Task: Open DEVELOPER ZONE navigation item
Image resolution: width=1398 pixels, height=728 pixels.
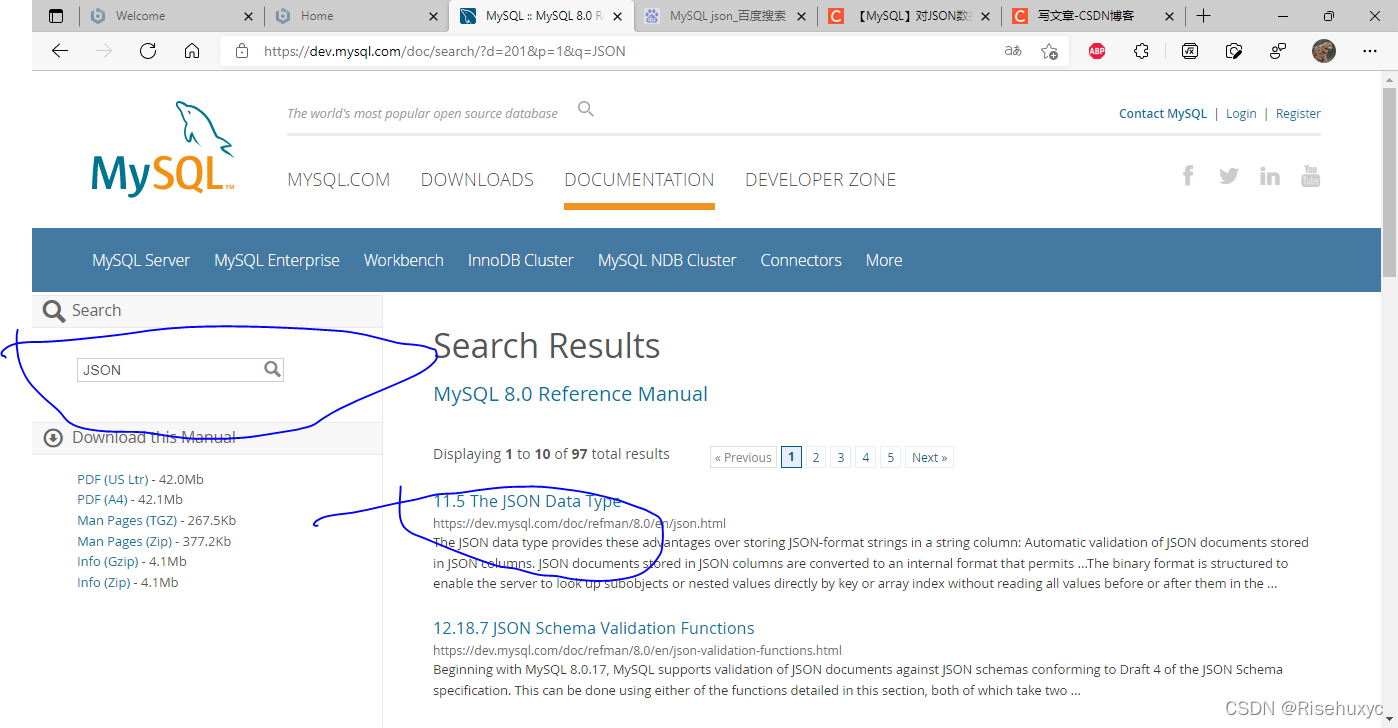Action: point(820,180)
